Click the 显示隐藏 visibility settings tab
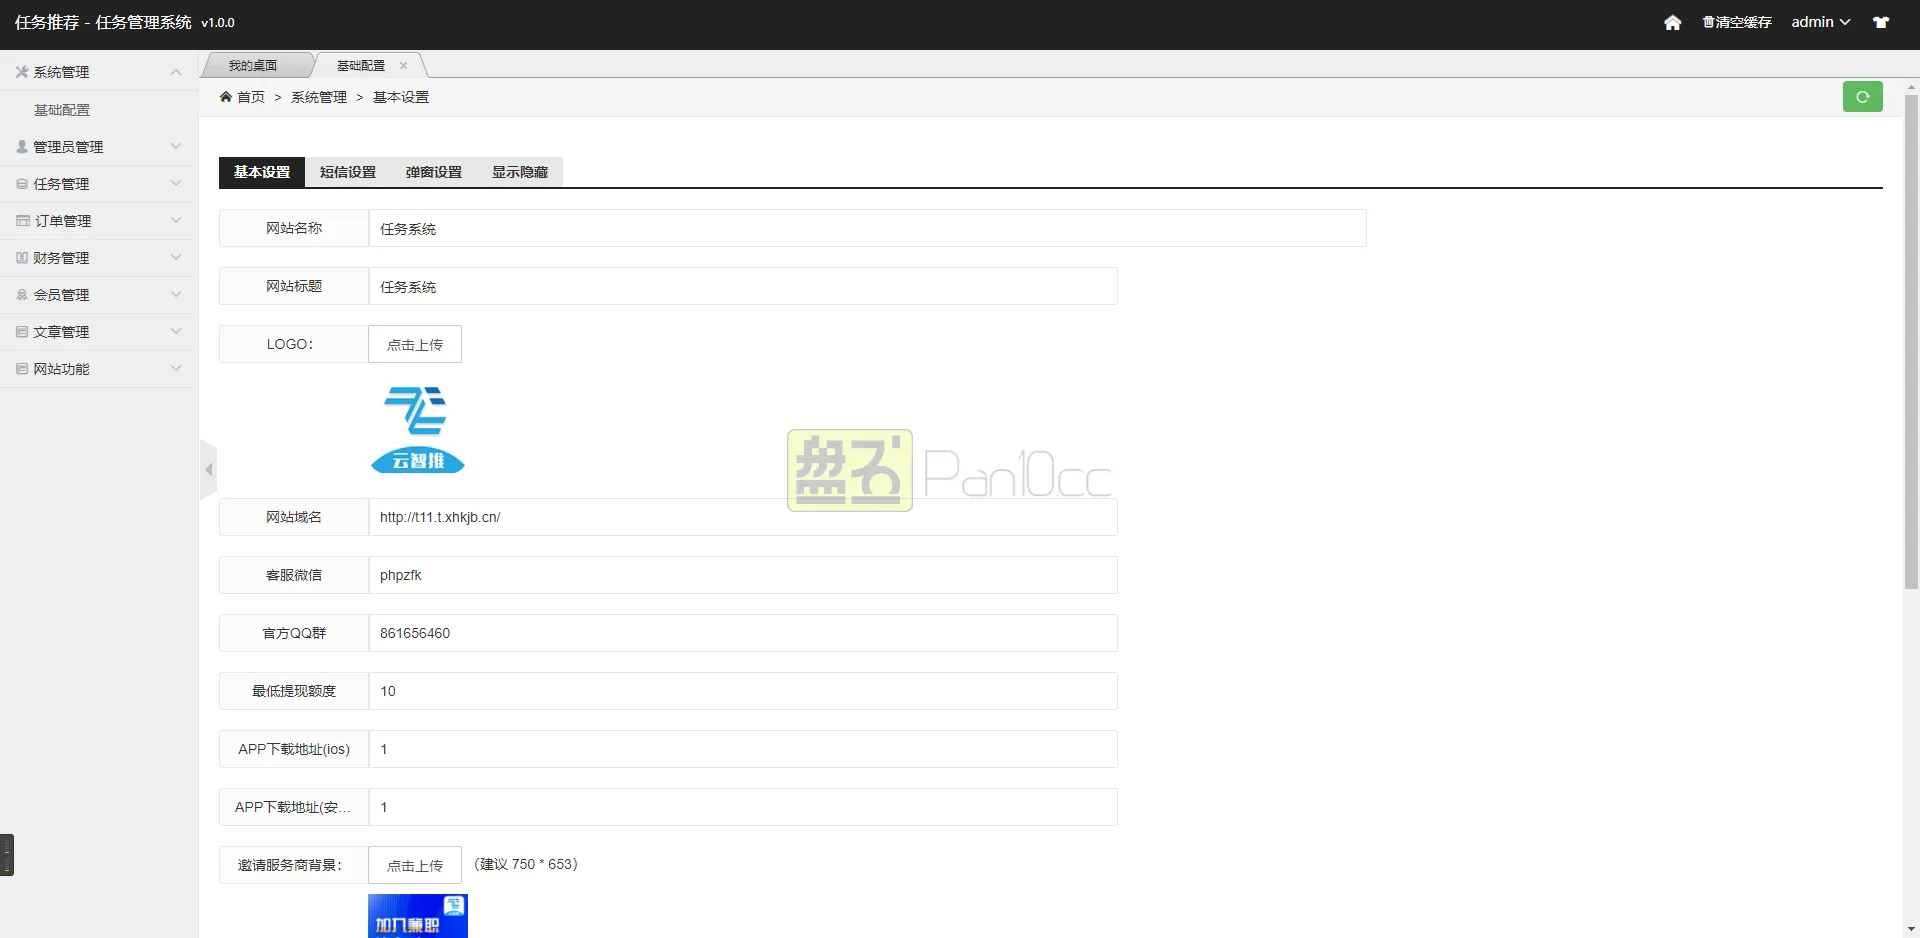This screenshot has height=938, width=1920. pyautogui.click(x=519, y=172)
